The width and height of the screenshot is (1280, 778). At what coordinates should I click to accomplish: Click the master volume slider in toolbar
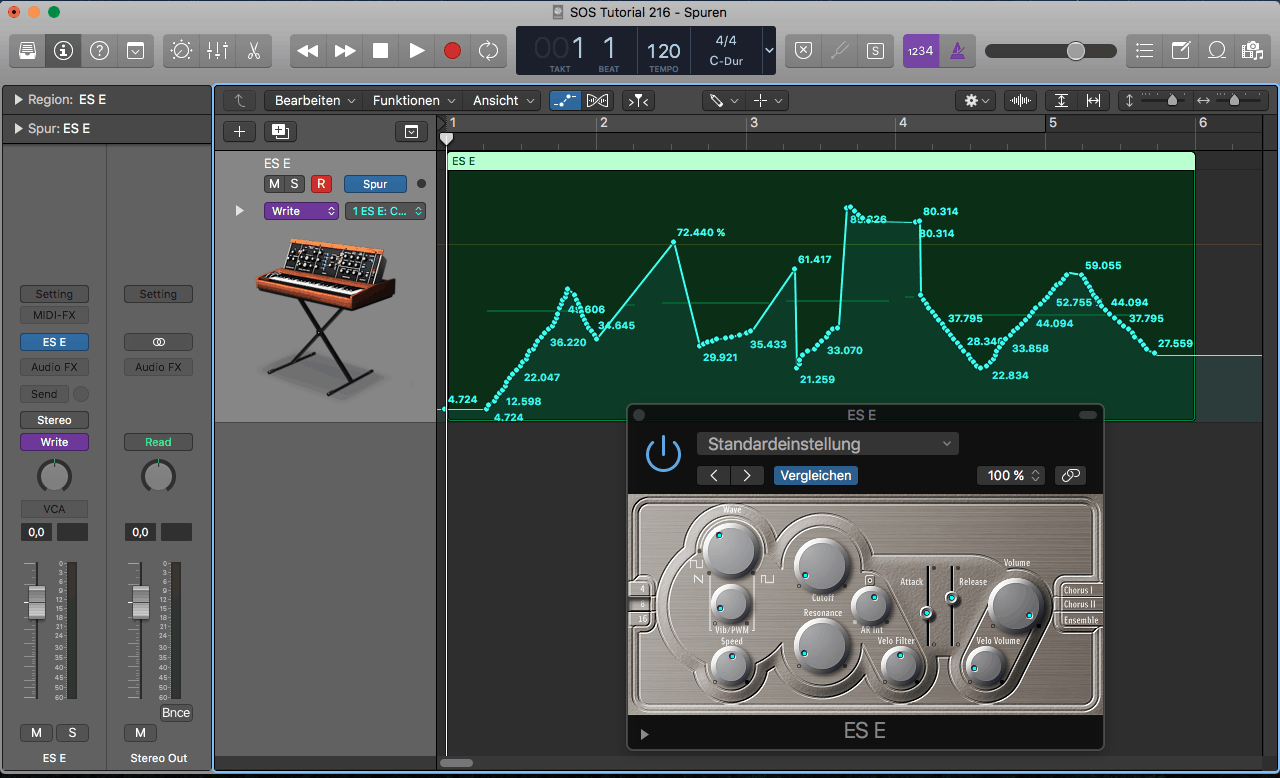1050,51
